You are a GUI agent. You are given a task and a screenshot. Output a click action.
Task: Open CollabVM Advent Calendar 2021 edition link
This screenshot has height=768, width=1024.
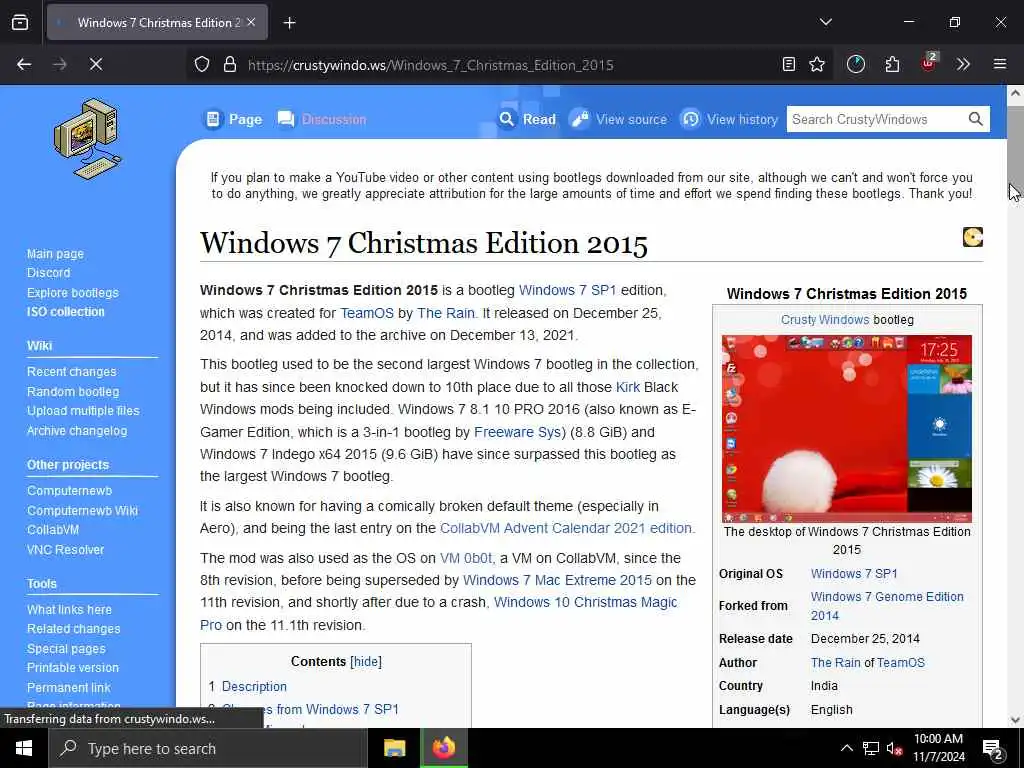(566, 528)
